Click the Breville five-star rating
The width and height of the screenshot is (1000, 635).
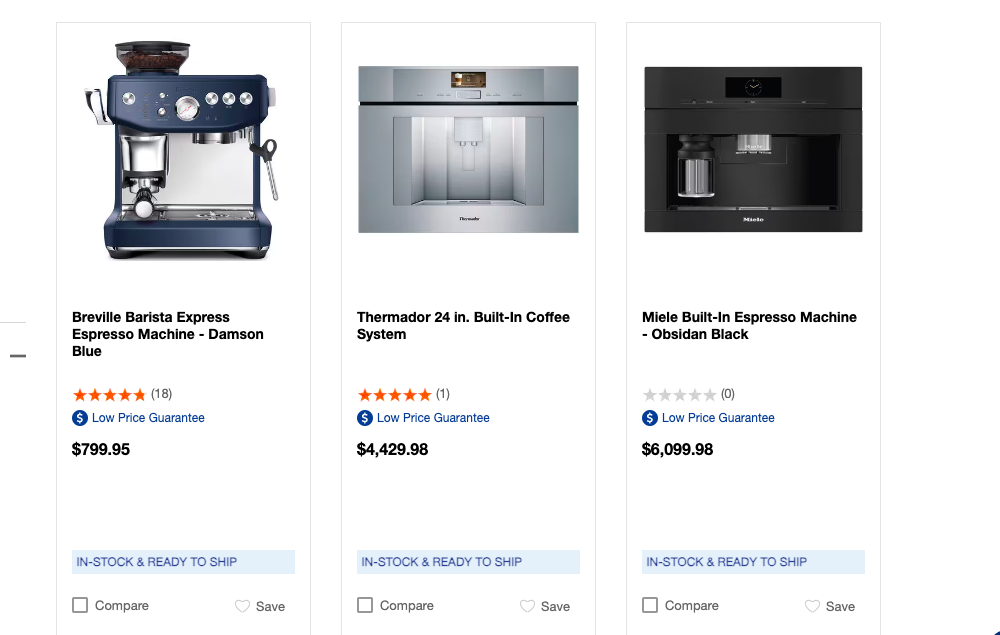tap(109, 394)
